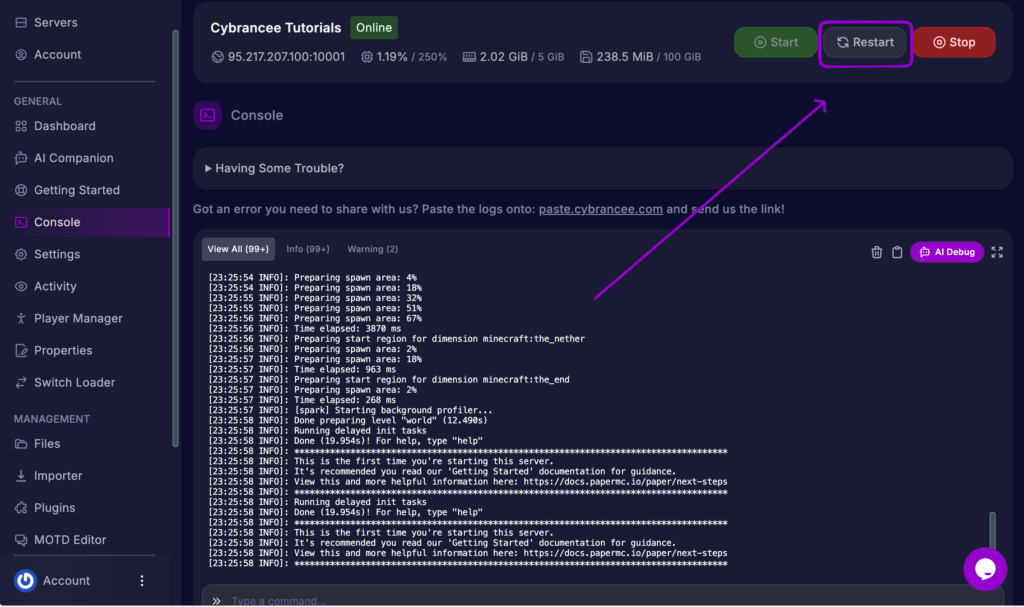Copy console logs with clipboard icon
The width and height of the screenshot is (1024, 607).
pos(897,252)
